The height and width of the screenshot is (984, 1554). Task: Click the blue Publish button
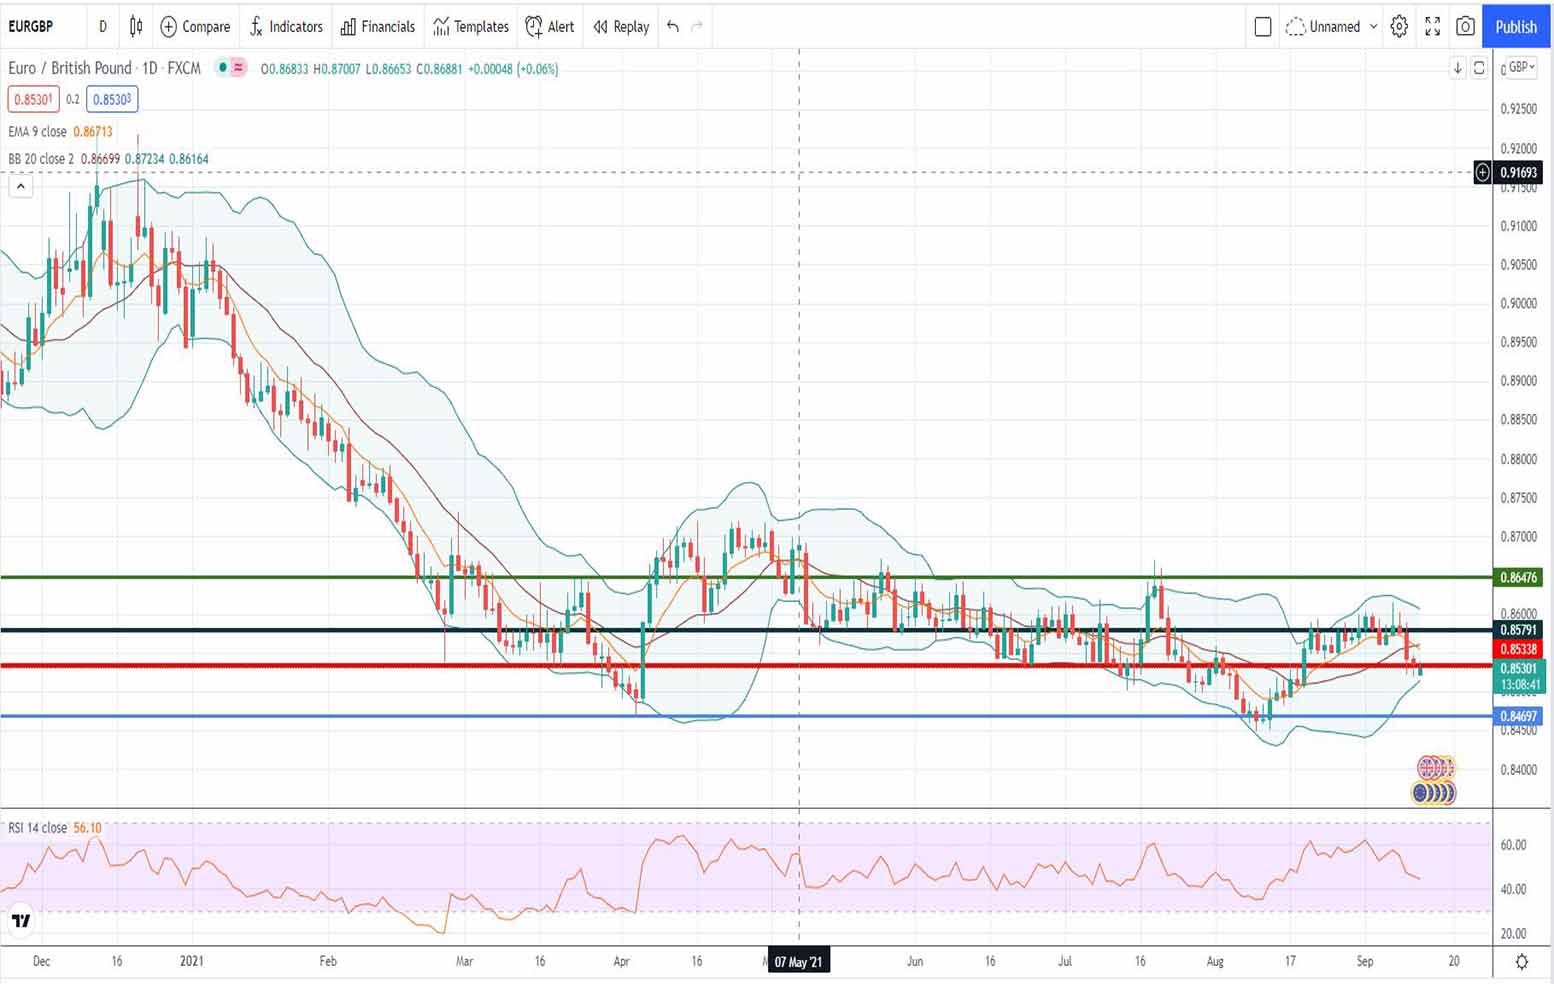[x=1515, y=27]
